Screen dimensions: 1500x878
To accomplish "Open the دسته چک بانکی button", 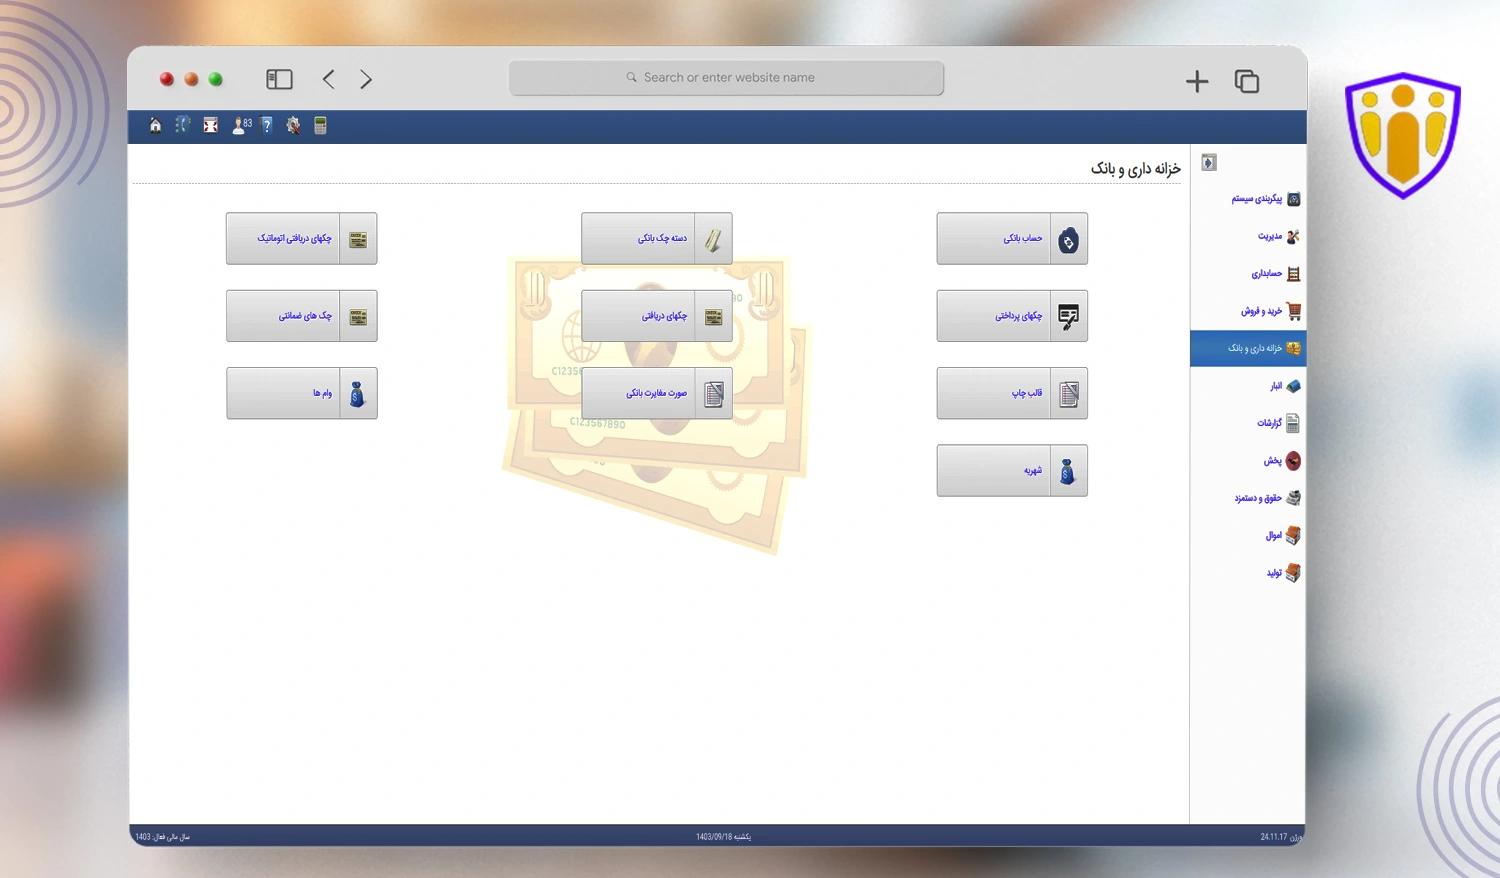I will (657, 239).
